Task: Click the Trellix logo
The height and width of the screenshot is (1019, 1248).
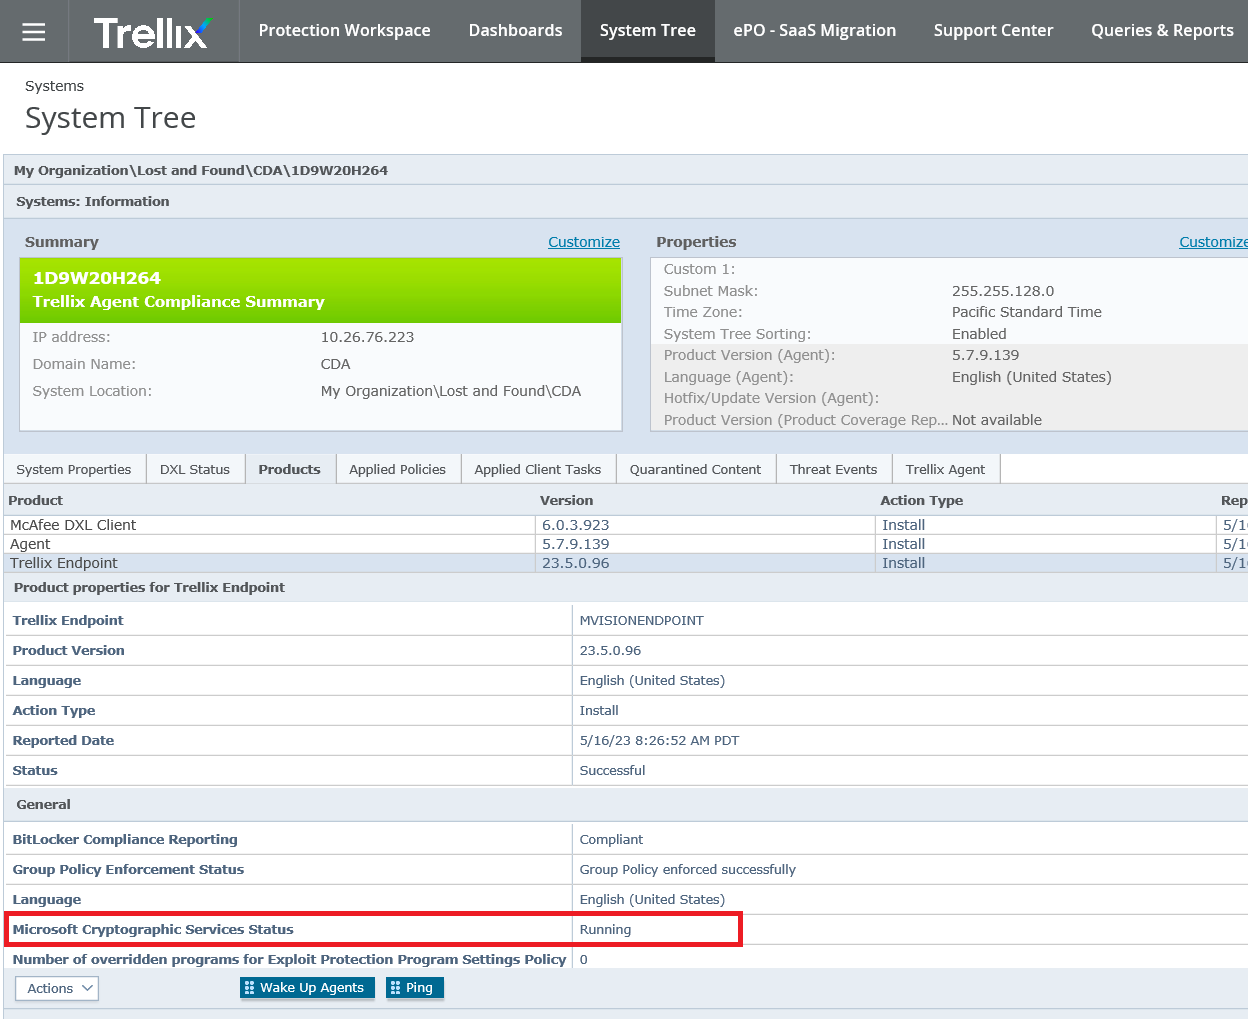Action: click(x=153, y=32)
